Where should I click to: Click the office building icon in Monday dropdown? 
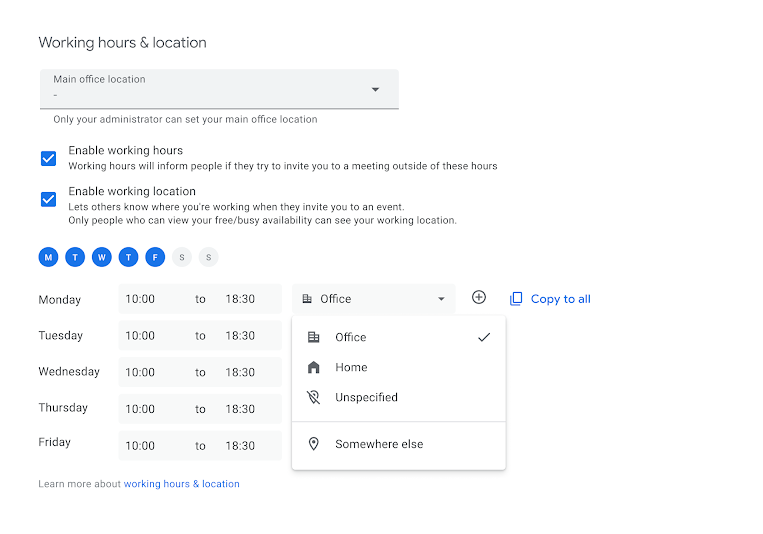307,299
